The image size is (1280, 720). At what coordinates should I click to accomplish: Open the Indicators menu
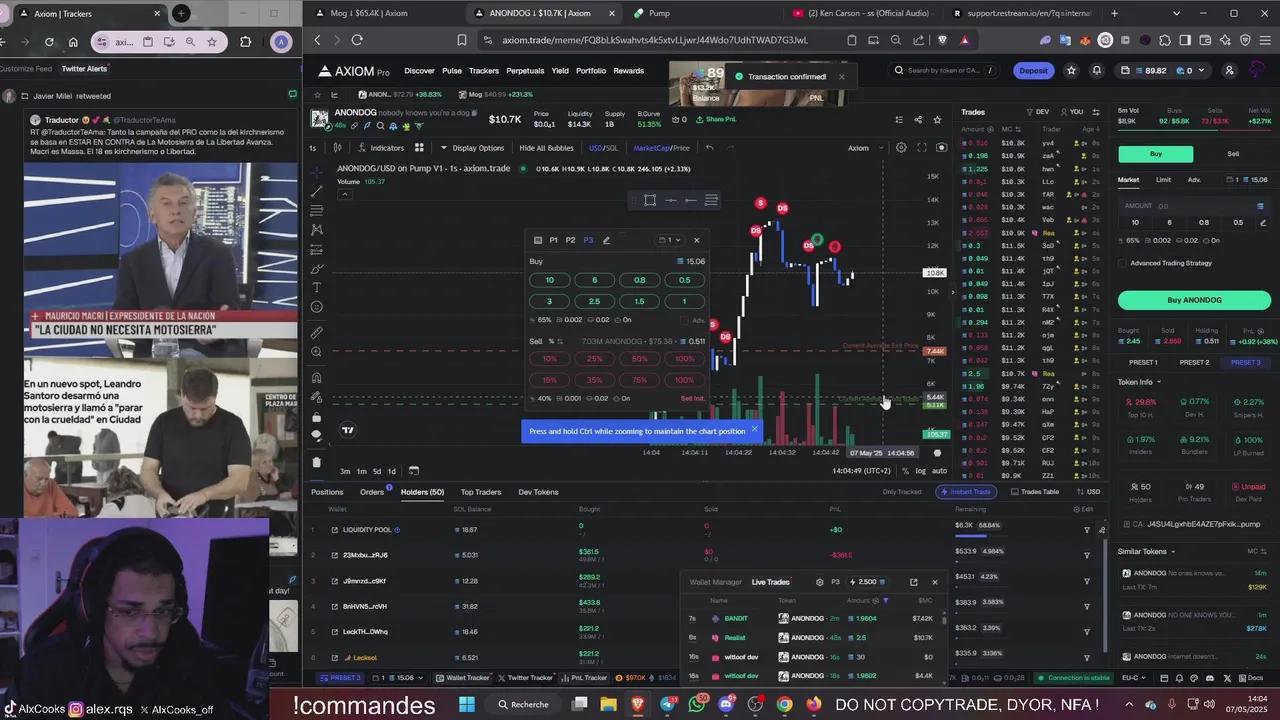(381, 147)
